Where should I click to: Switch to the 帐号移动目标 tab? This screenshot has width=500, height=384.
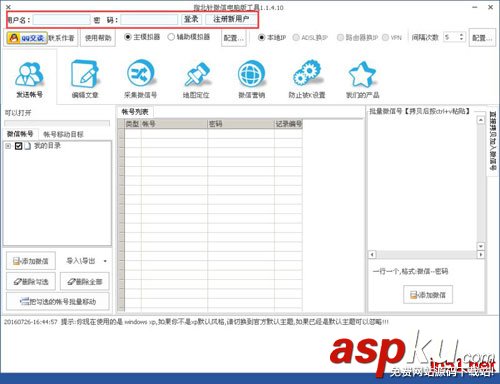[x=63, y=134]
